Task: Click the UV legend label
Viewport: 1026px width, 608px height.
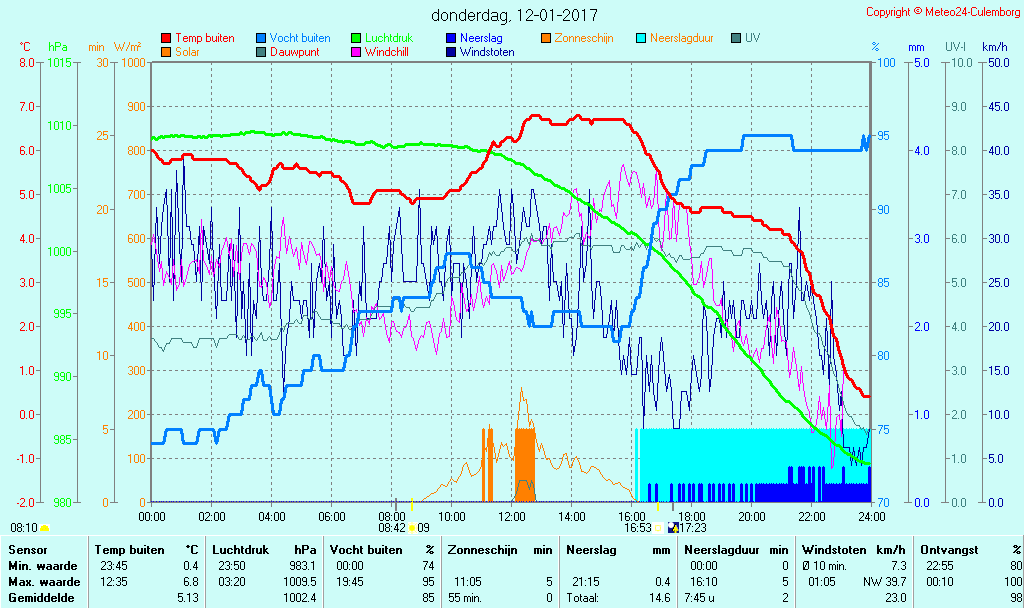Action: (x=752, y=38)
